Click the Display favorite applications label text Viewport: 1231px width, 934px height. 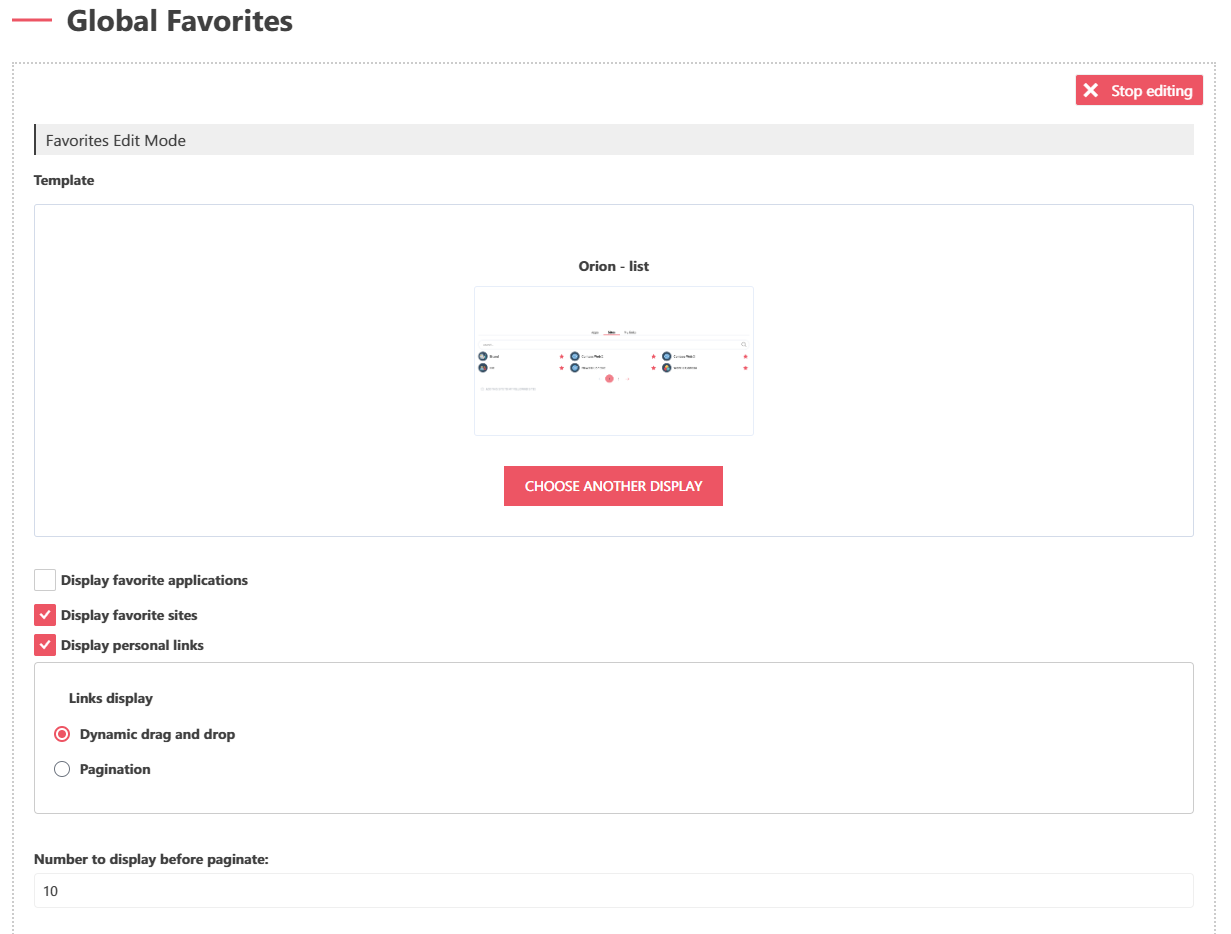[154, 580]
